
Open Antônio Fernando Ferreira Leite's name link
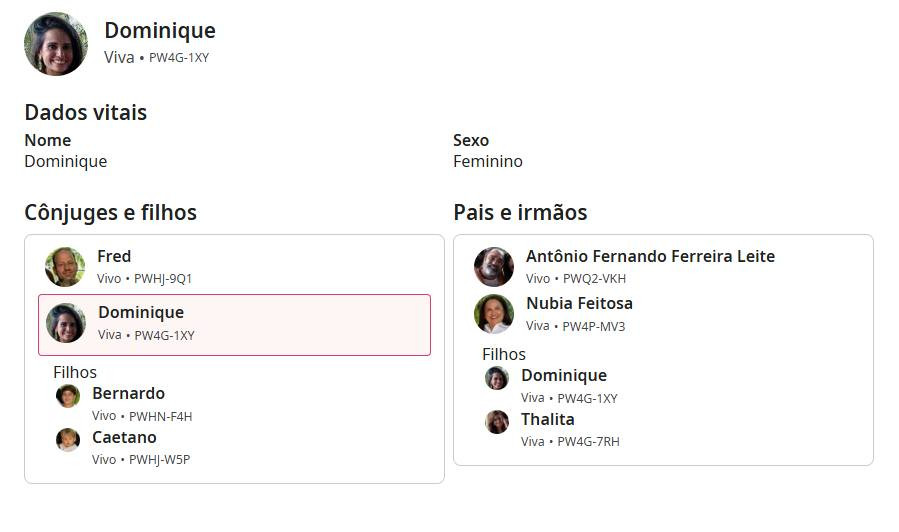(x=650, y=257)
